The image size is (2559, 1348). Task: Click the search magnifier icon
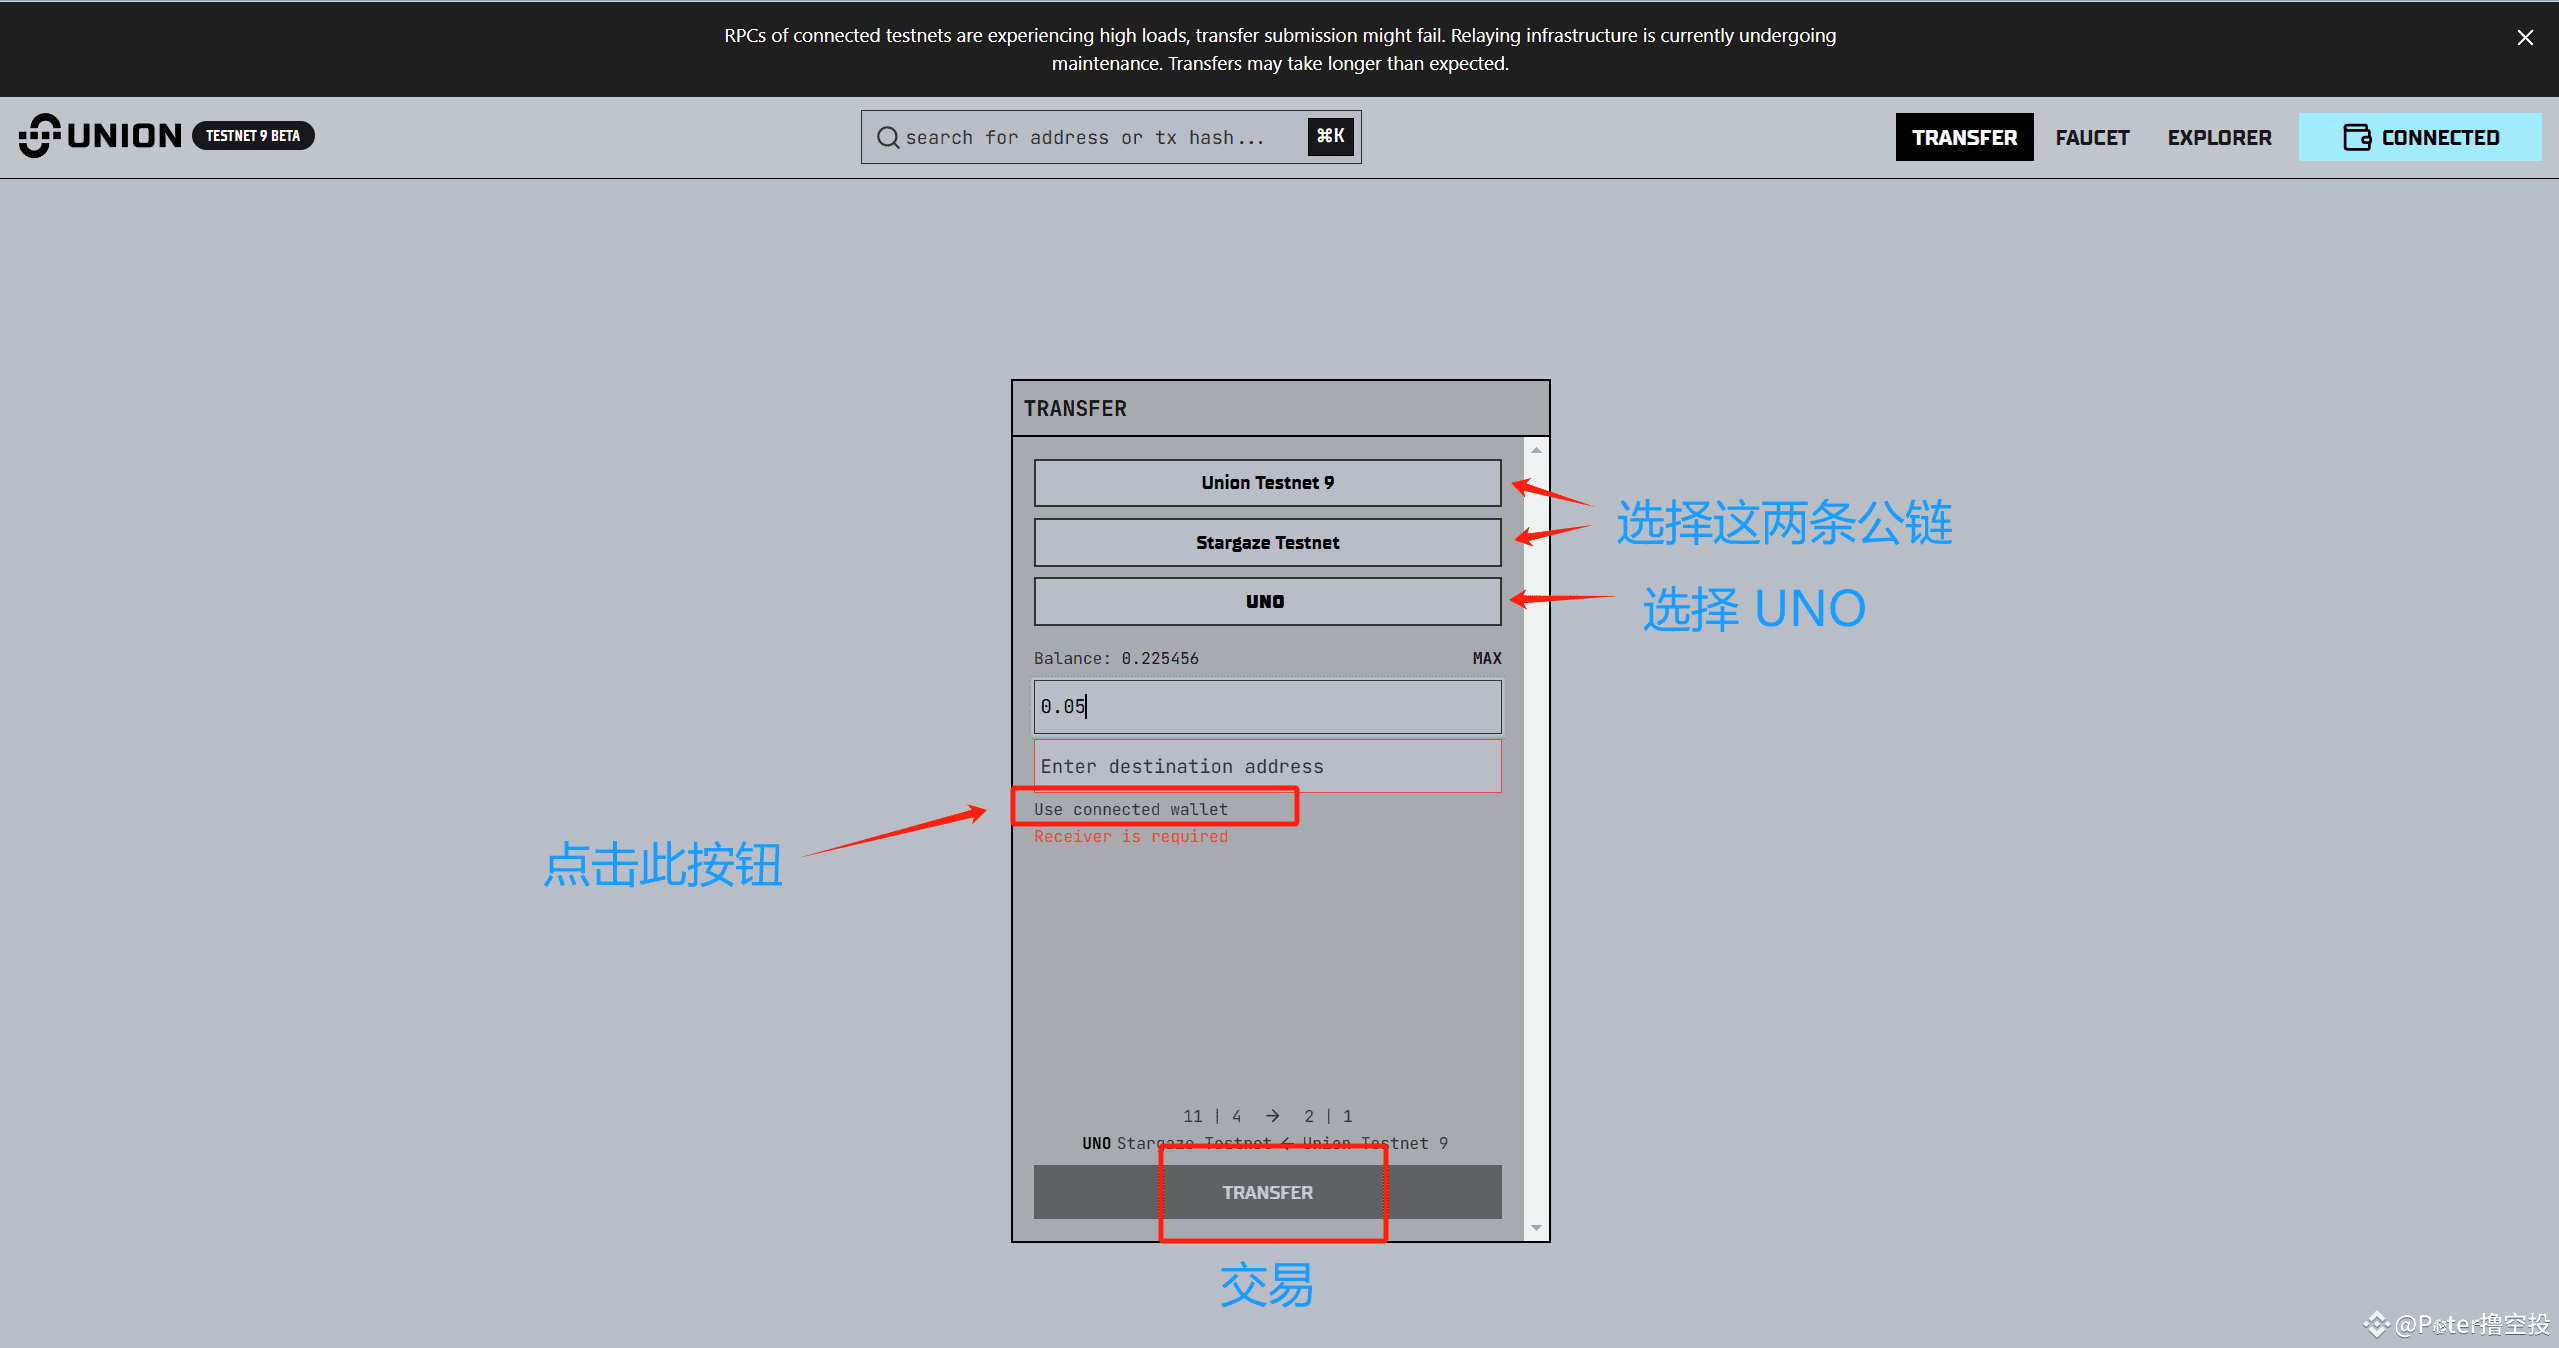pyautogui.click(x=887, y=137)
